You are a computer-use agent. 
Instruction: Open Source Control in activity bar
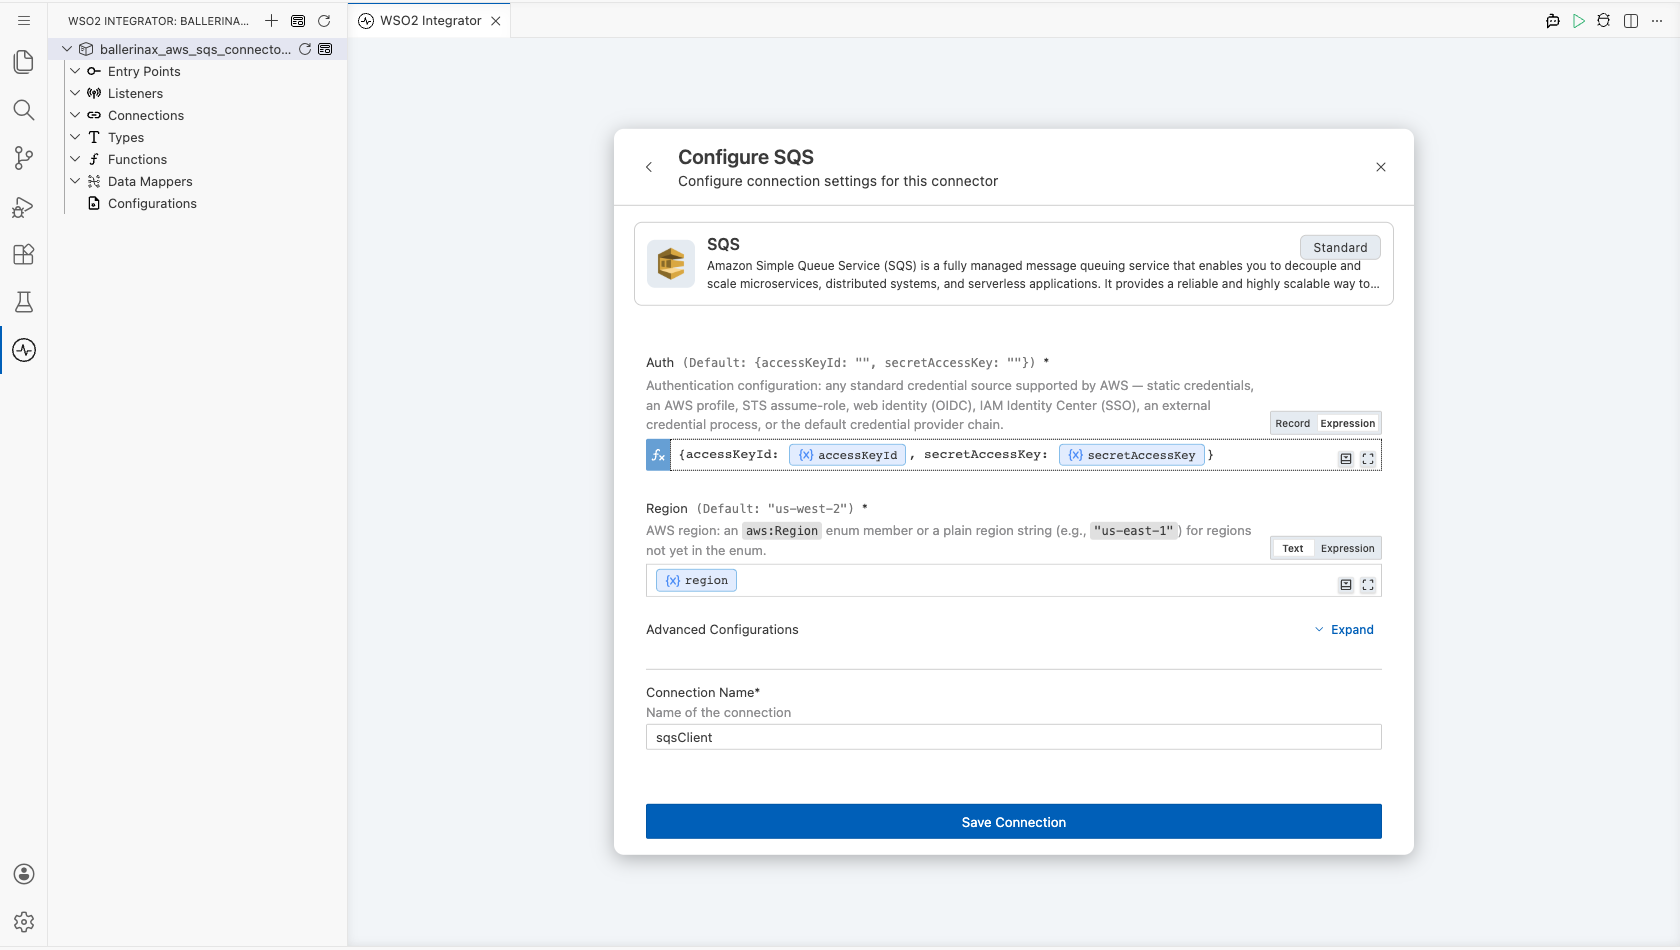click(24, 158)
